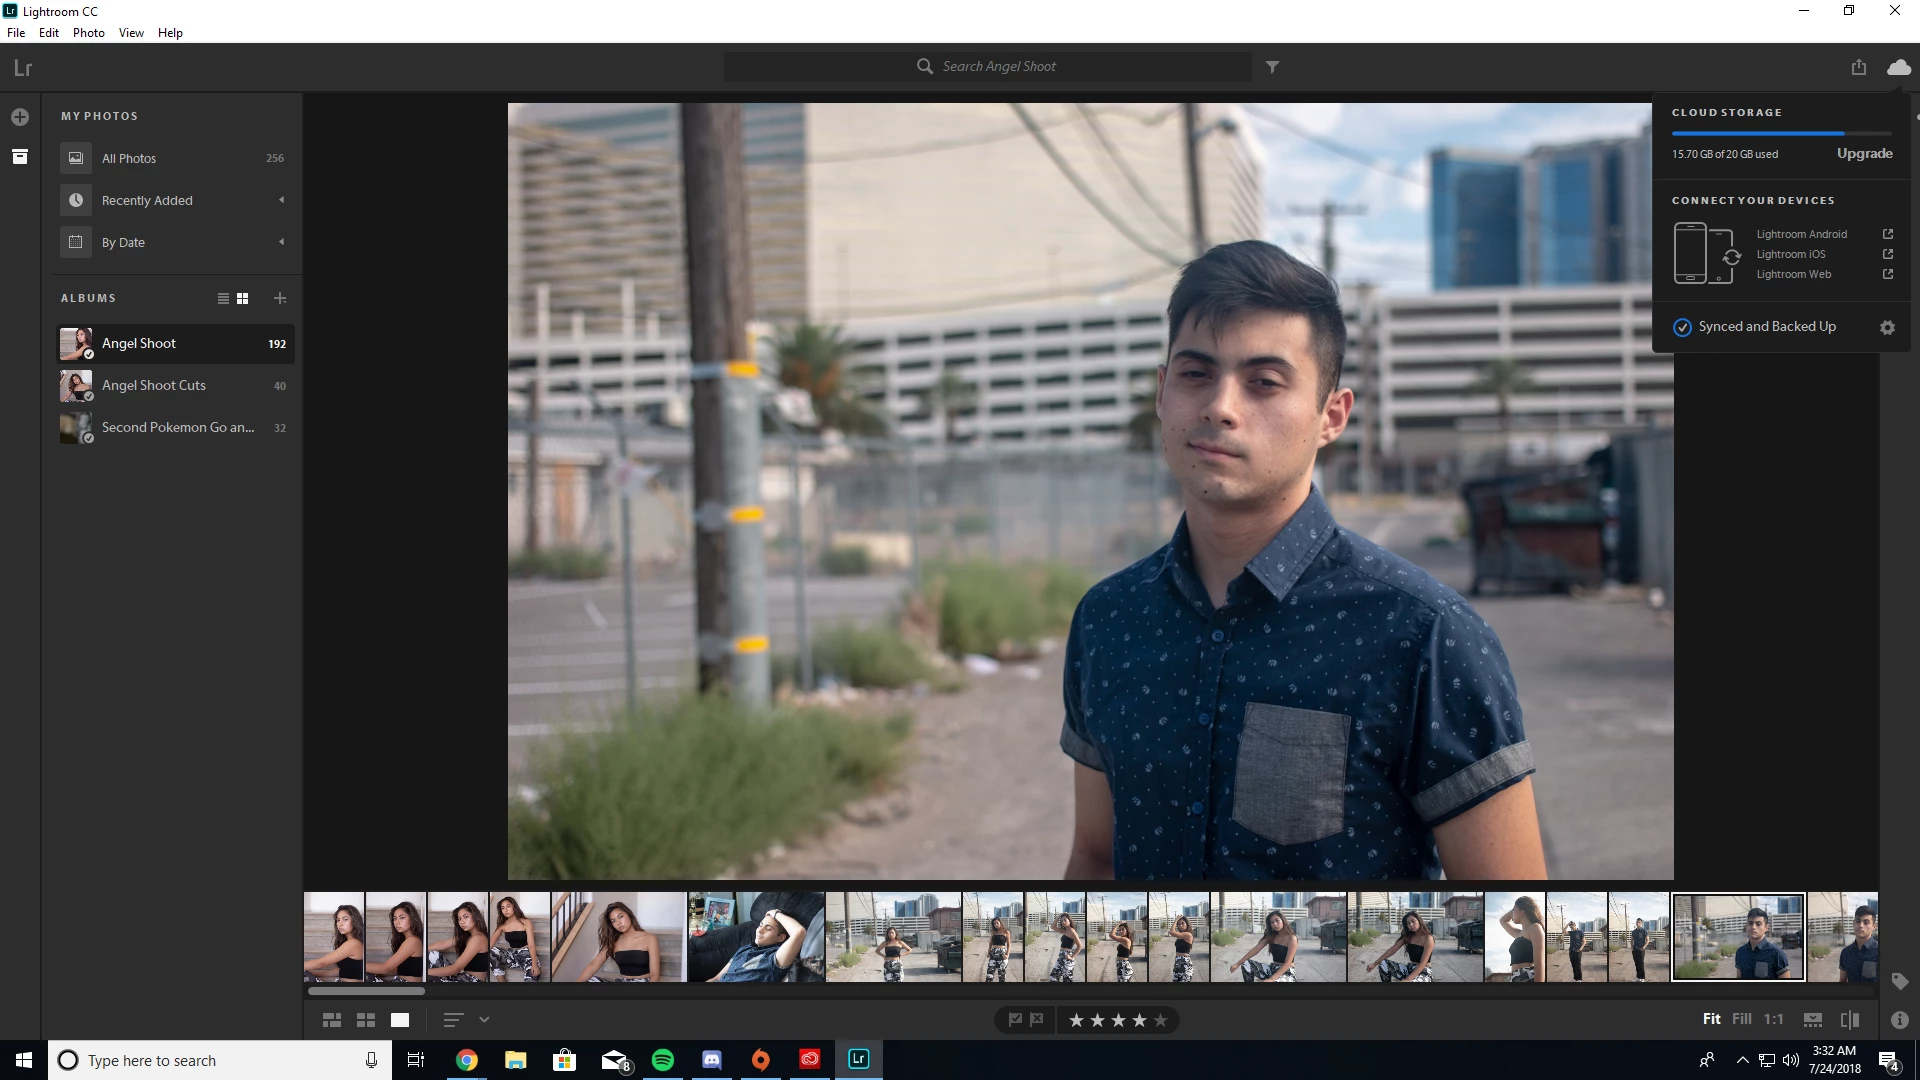Switch to photo grid view
Image resolution: width=1920 pixels, height=1080 pixels.
click(332, 1020)
